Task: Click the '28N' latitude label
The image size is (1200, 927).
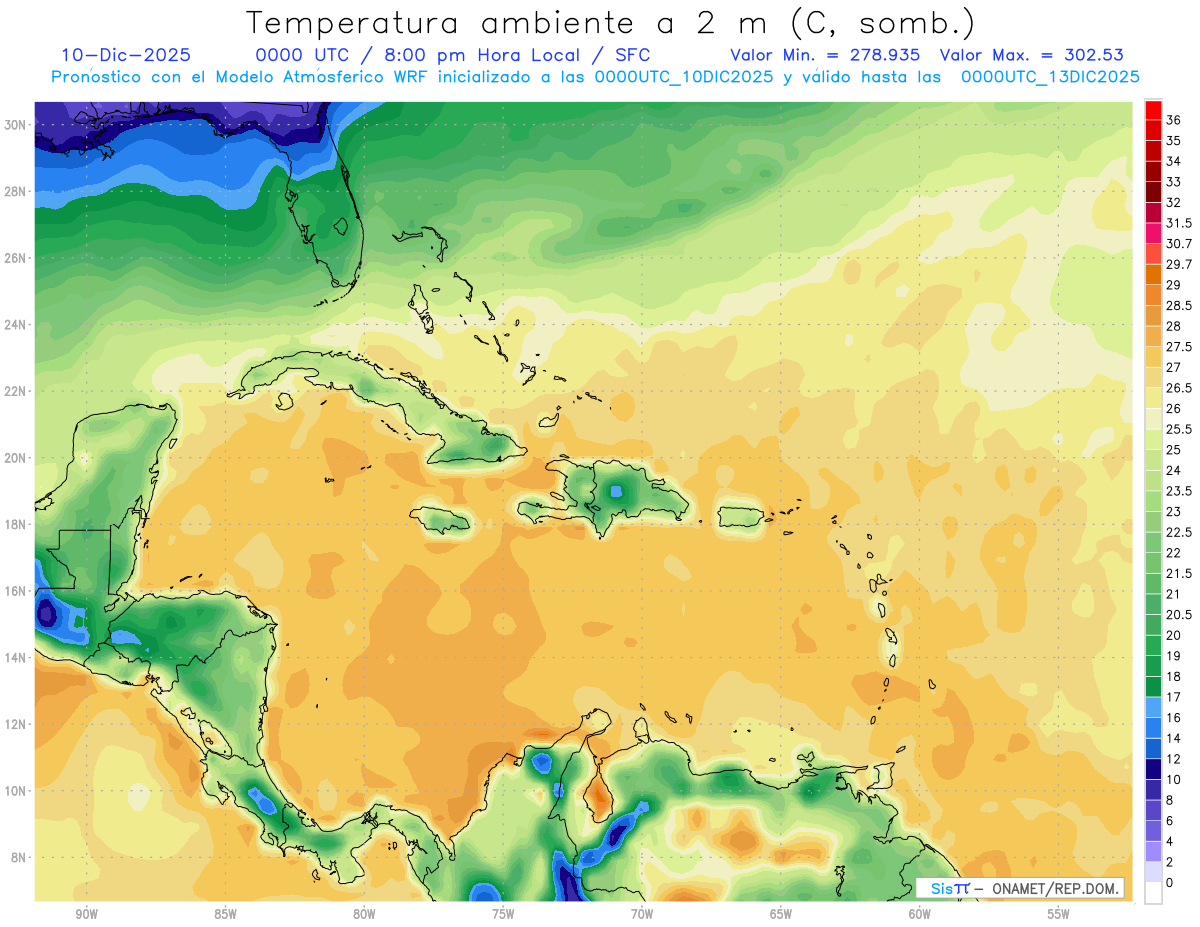Action: coord(16,191)
